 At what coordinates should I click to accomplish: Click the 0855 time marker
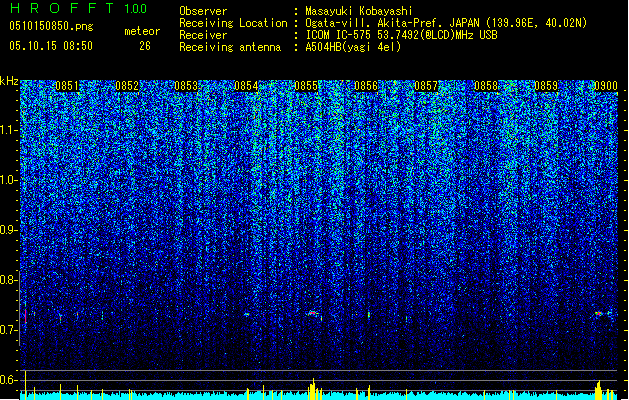tap(306, 86)
